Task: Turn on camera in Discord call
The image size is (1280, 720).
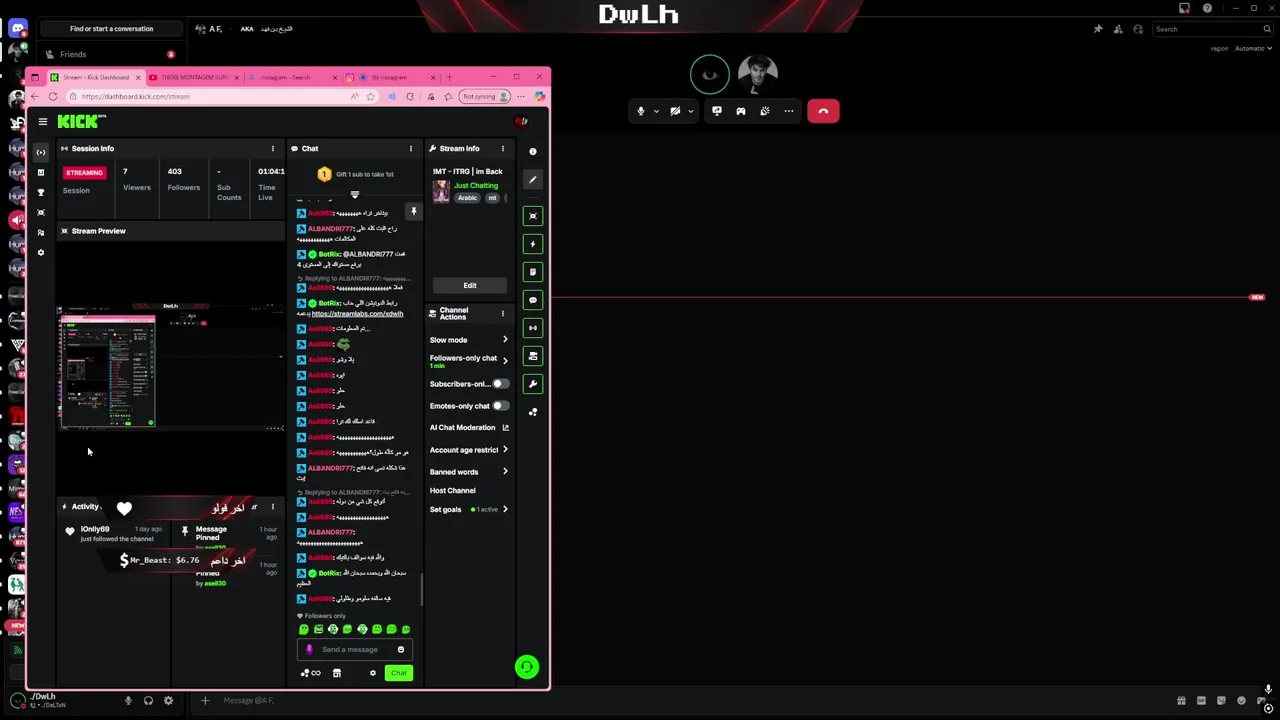Action: click(x=675, y=111)
